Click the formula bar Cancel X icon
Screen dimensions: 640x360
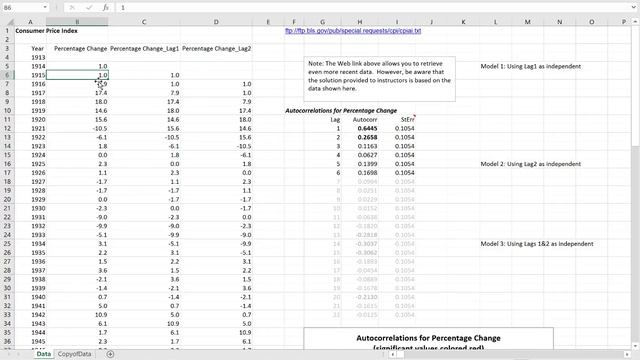72,8
